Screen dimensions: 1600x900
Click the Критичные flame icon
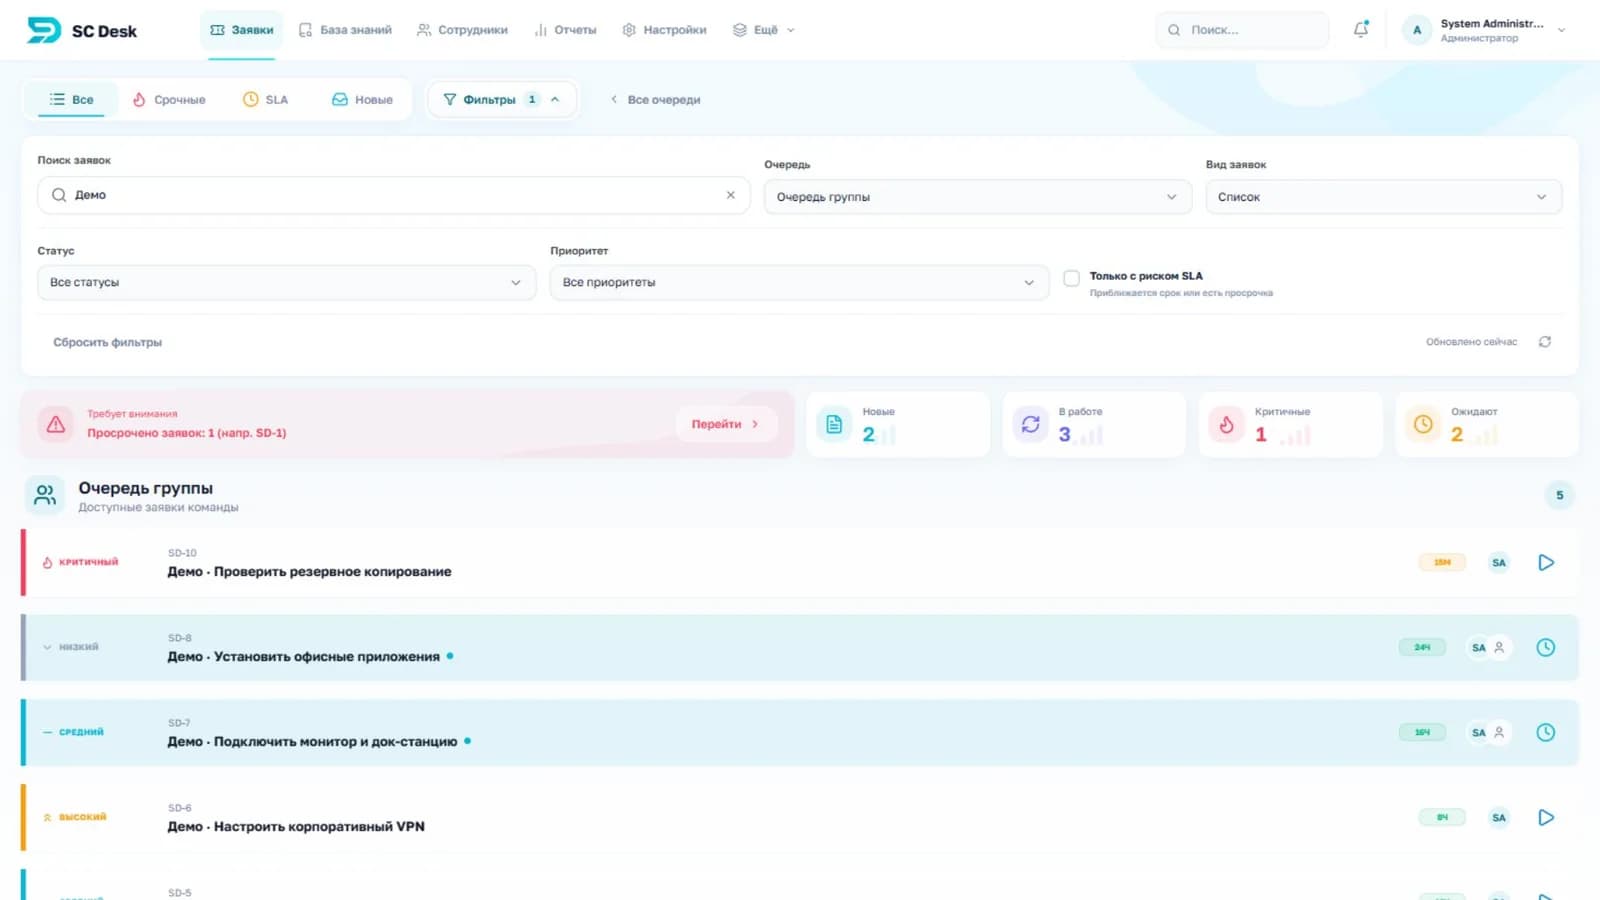(1226, 424)
